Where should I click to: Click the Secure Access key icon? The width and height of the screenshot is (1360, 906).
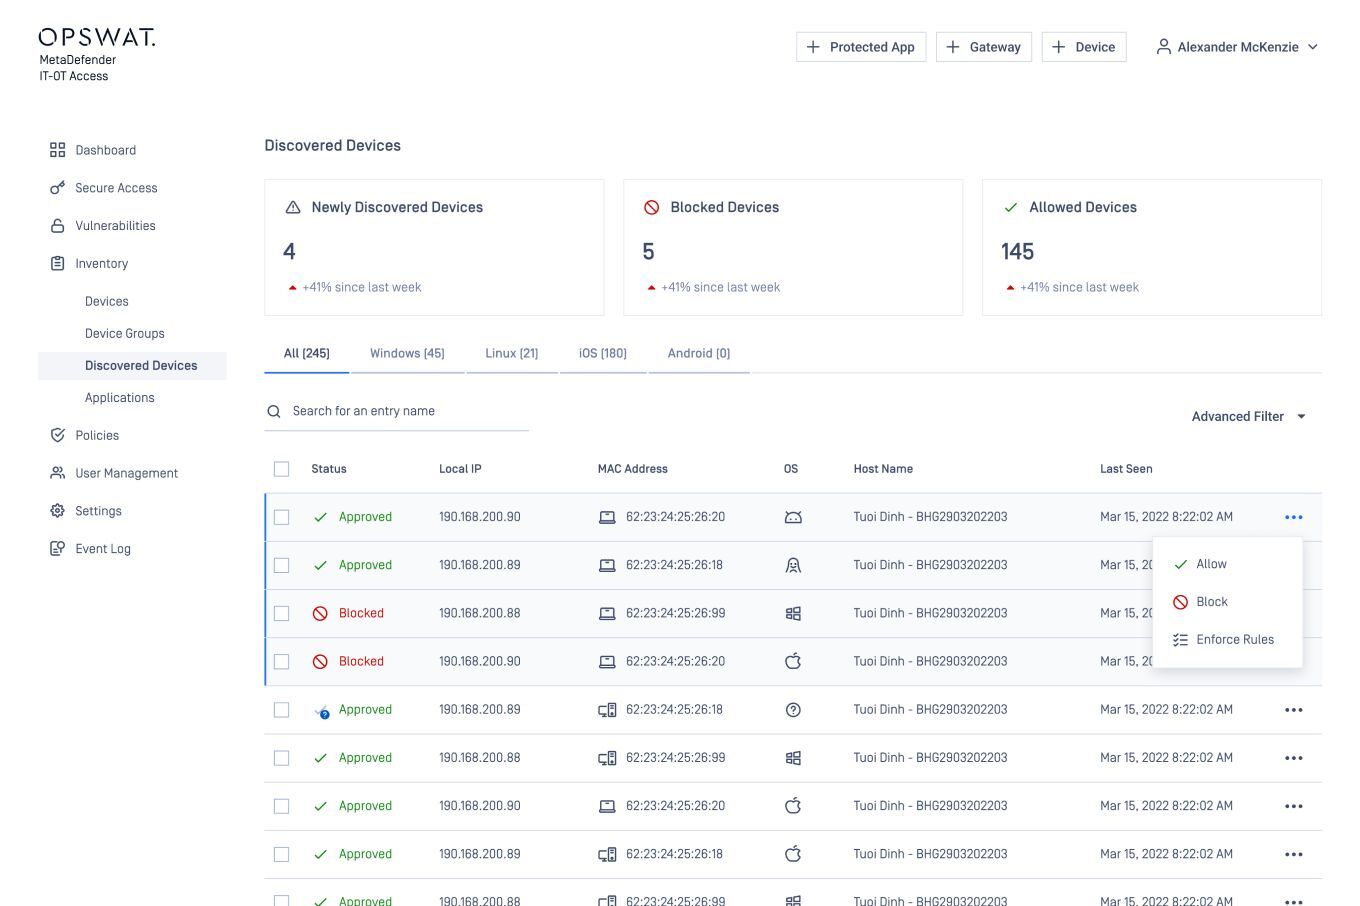coord(57,188)
